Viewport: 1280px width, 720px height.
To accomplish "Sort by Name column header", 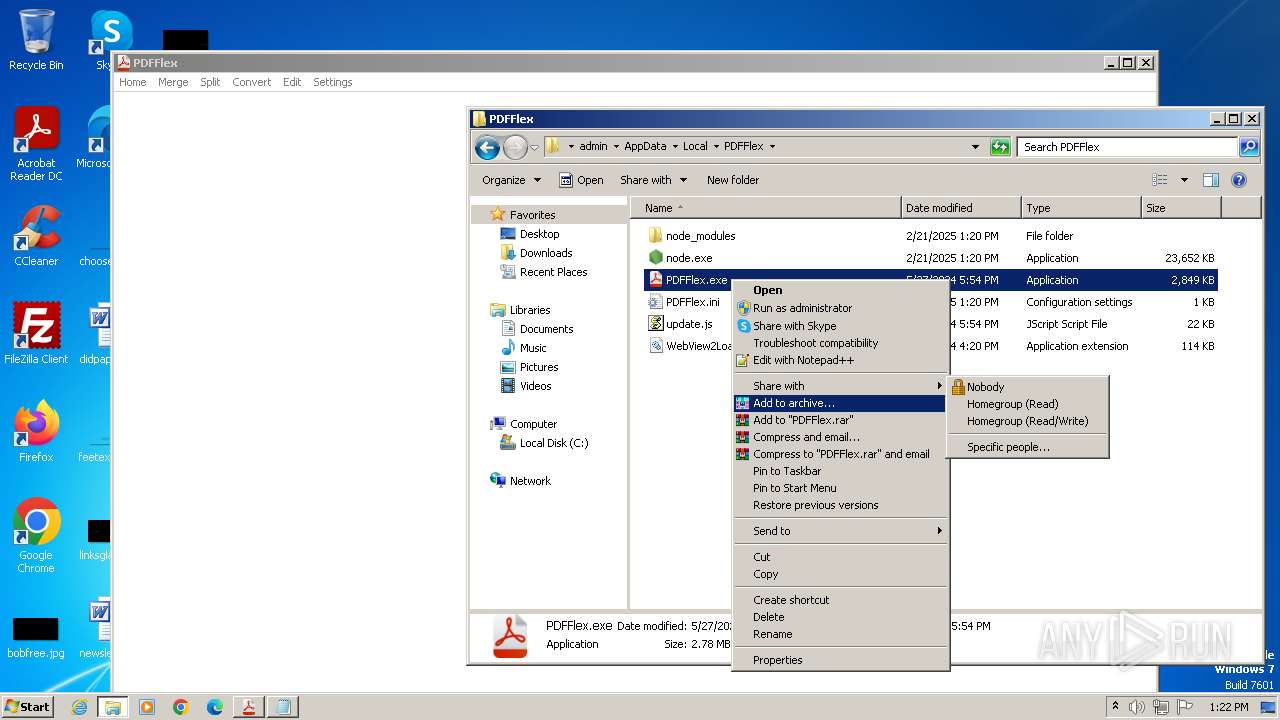I will [766, 208].
